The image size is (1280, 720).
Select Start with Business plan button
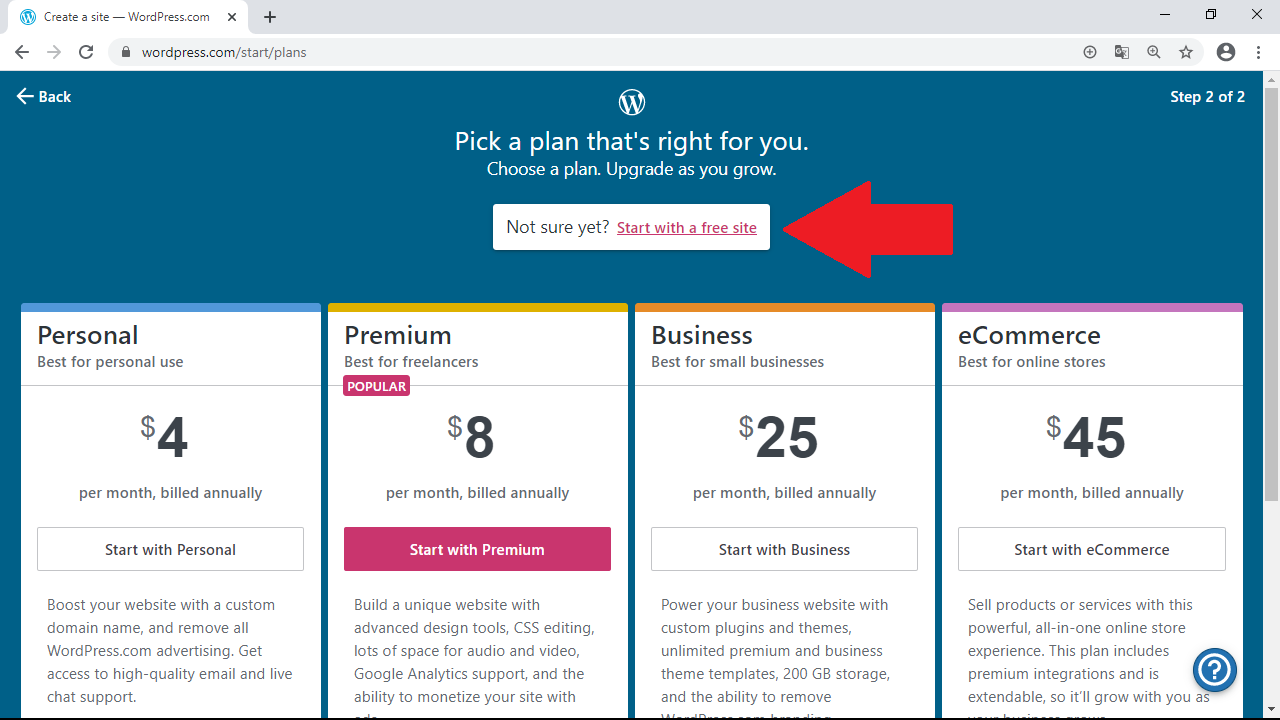784,549
